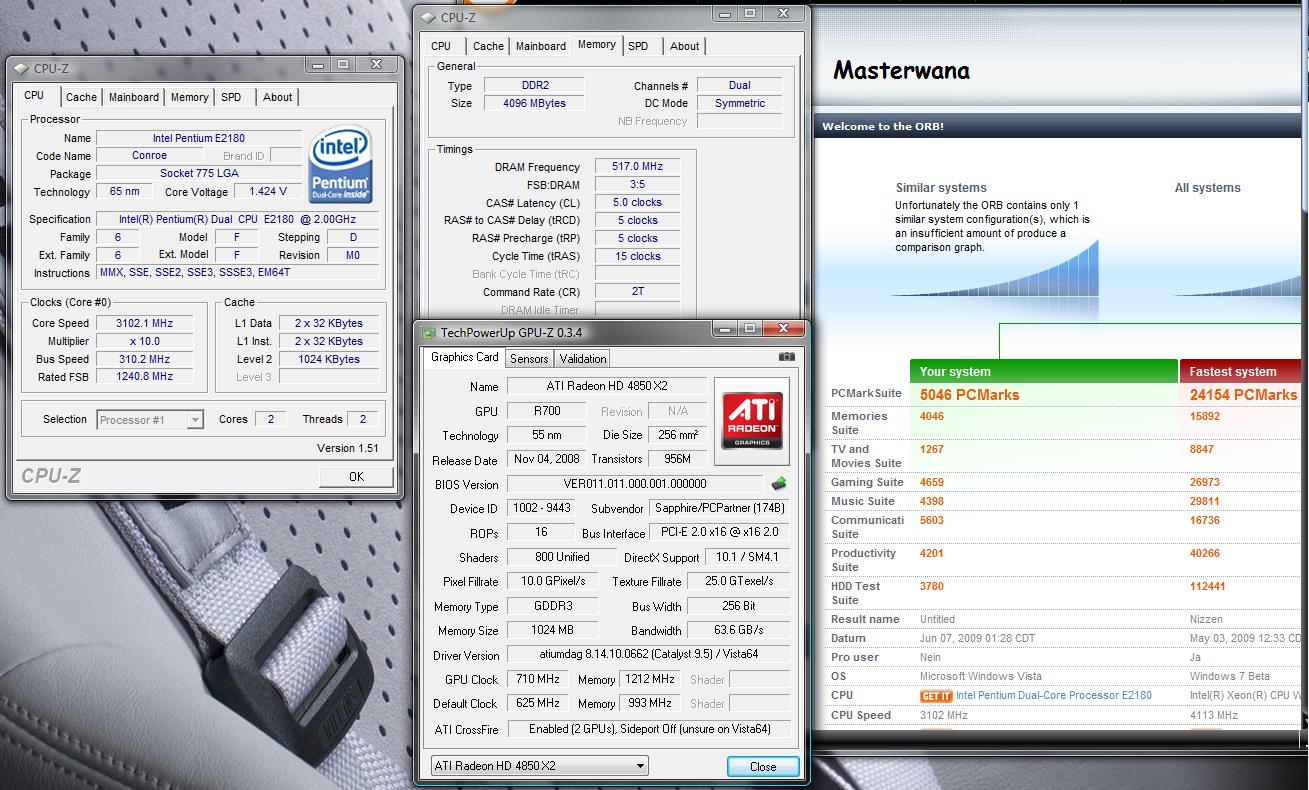Open SPD tab in left CPU-Z window
Screen dimensions: 1309x790
click(x=231, y=97)
